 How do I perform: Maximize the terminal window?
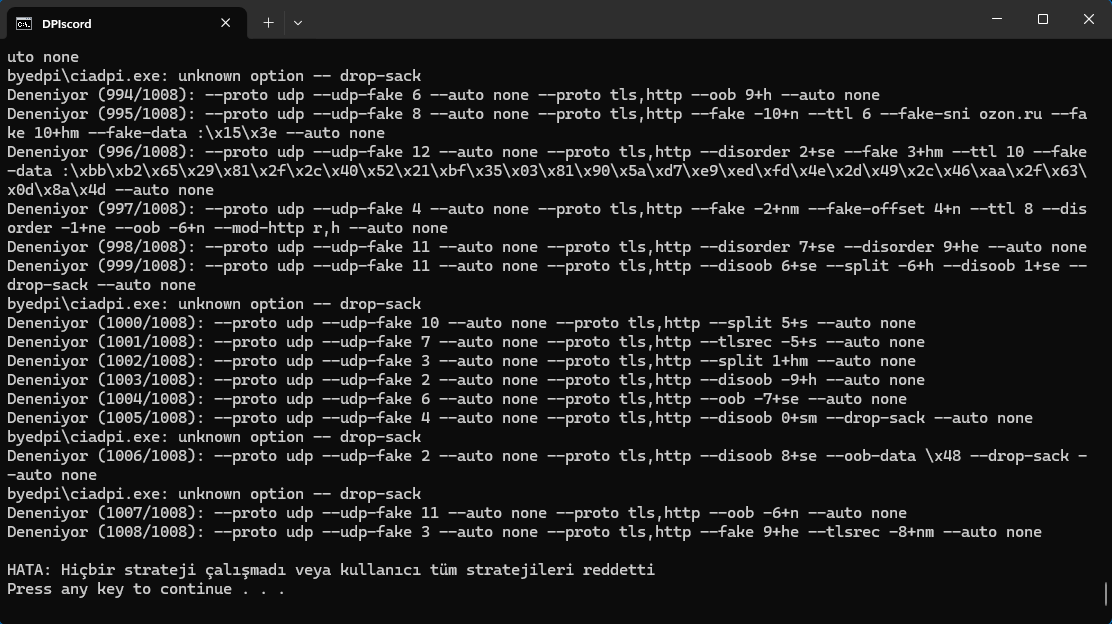coord(1042,19)
